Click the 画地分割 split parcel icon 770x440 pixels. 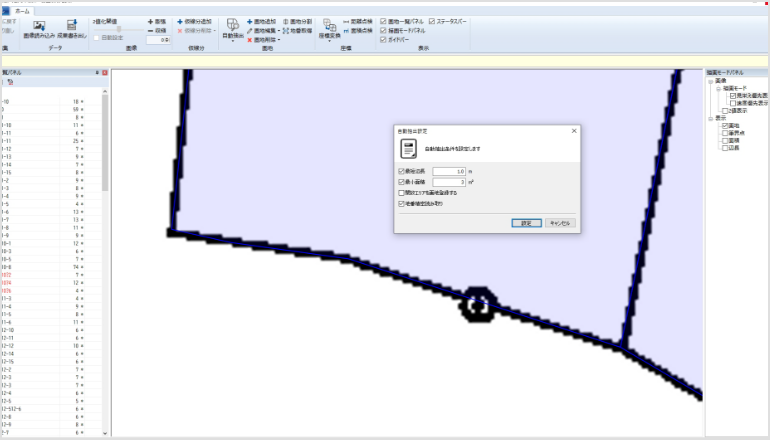pos(287,21)
